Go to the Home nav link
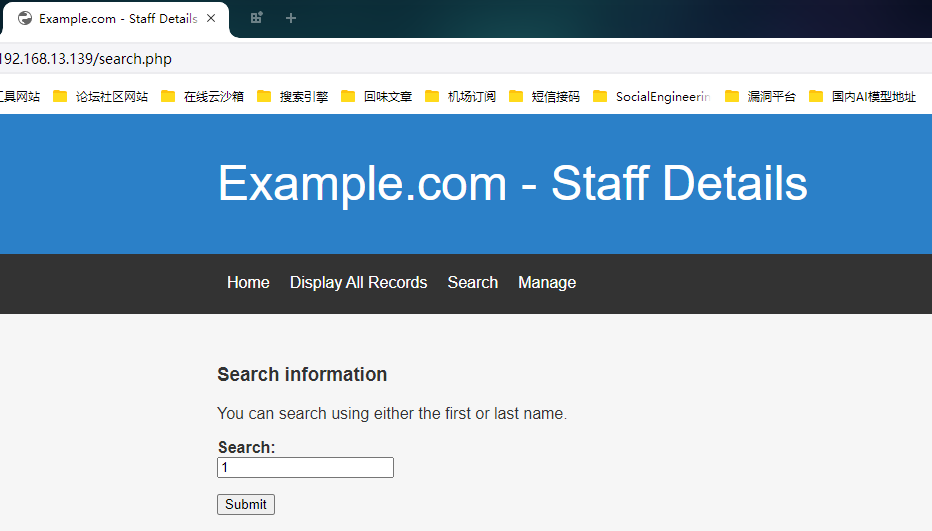Image resolution: width=932 pixels, height=531 pixels. [248, 282]
